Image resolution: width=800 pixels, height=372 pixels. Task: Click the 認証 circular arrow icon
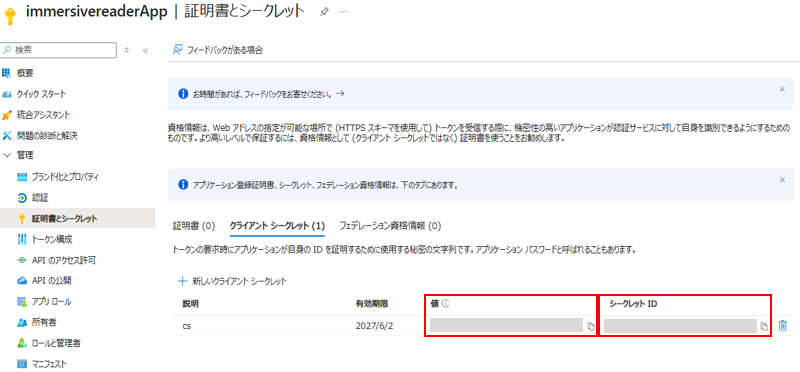(x=21, y=197)
